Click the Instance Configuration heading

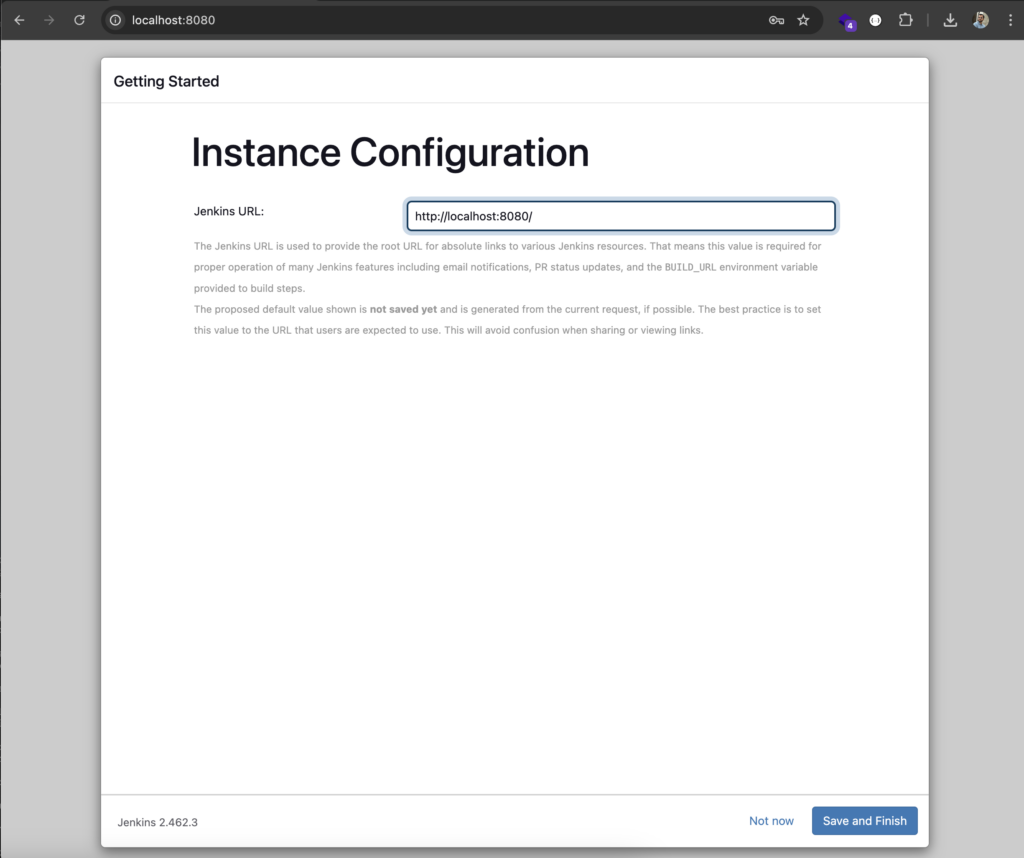(390, 153)
